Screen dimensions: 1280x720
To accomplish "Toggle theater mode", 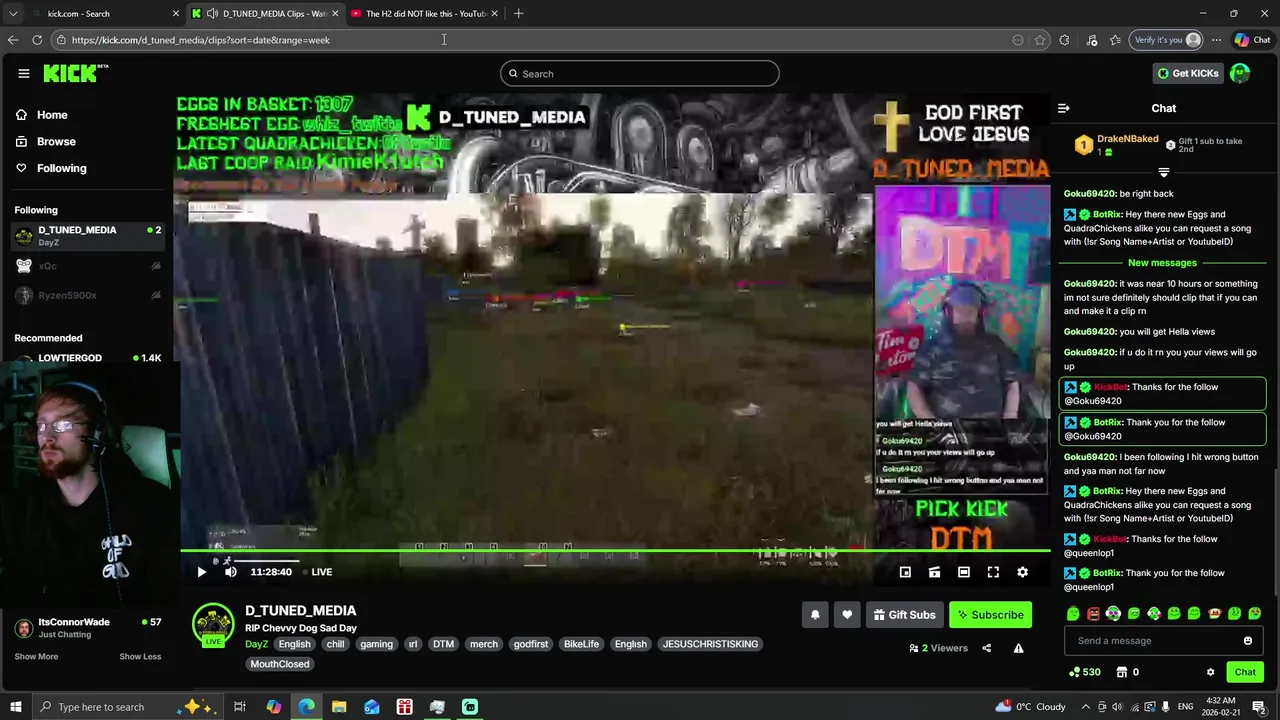I will click(964, 572).
